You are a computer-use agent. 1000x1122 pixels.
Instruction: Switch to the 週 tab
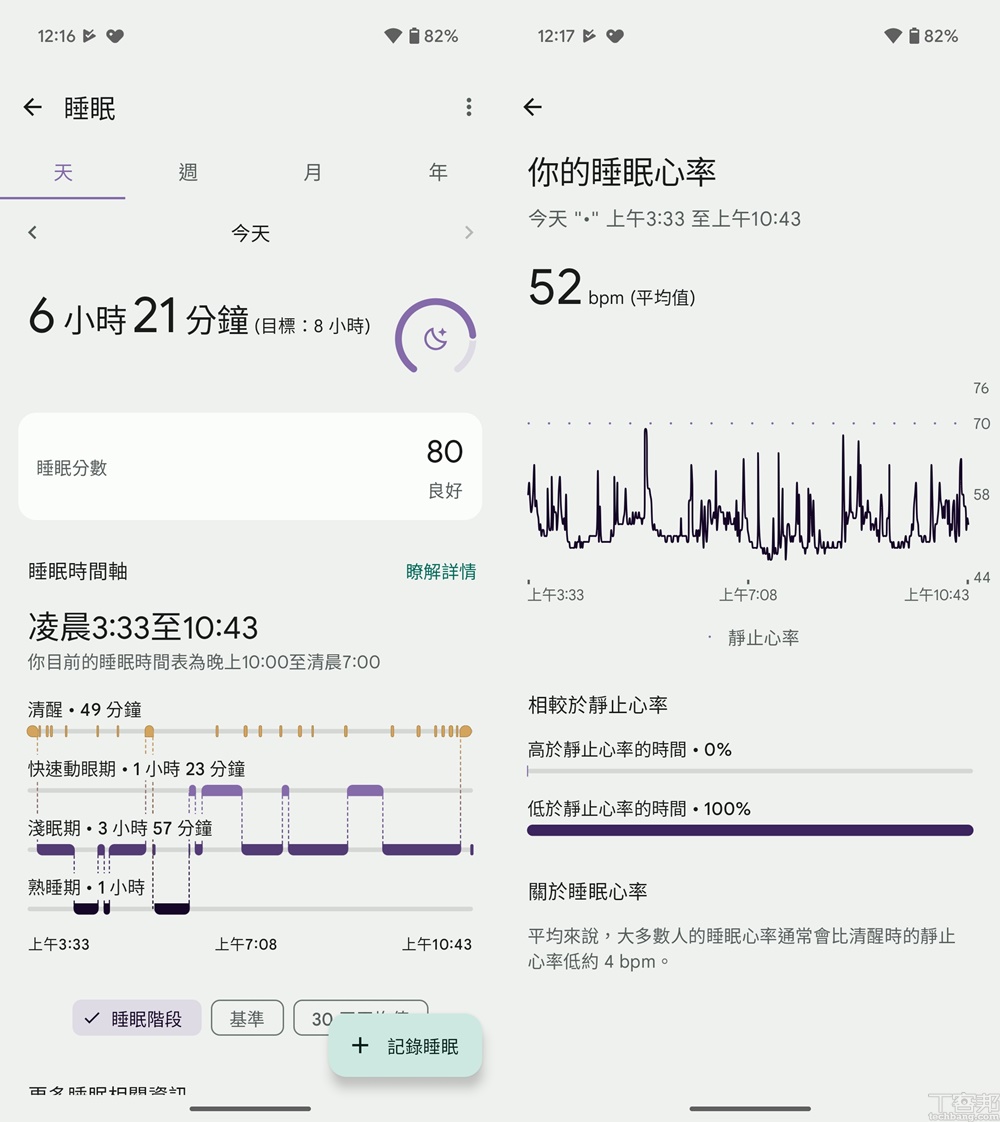coord(188,172)
